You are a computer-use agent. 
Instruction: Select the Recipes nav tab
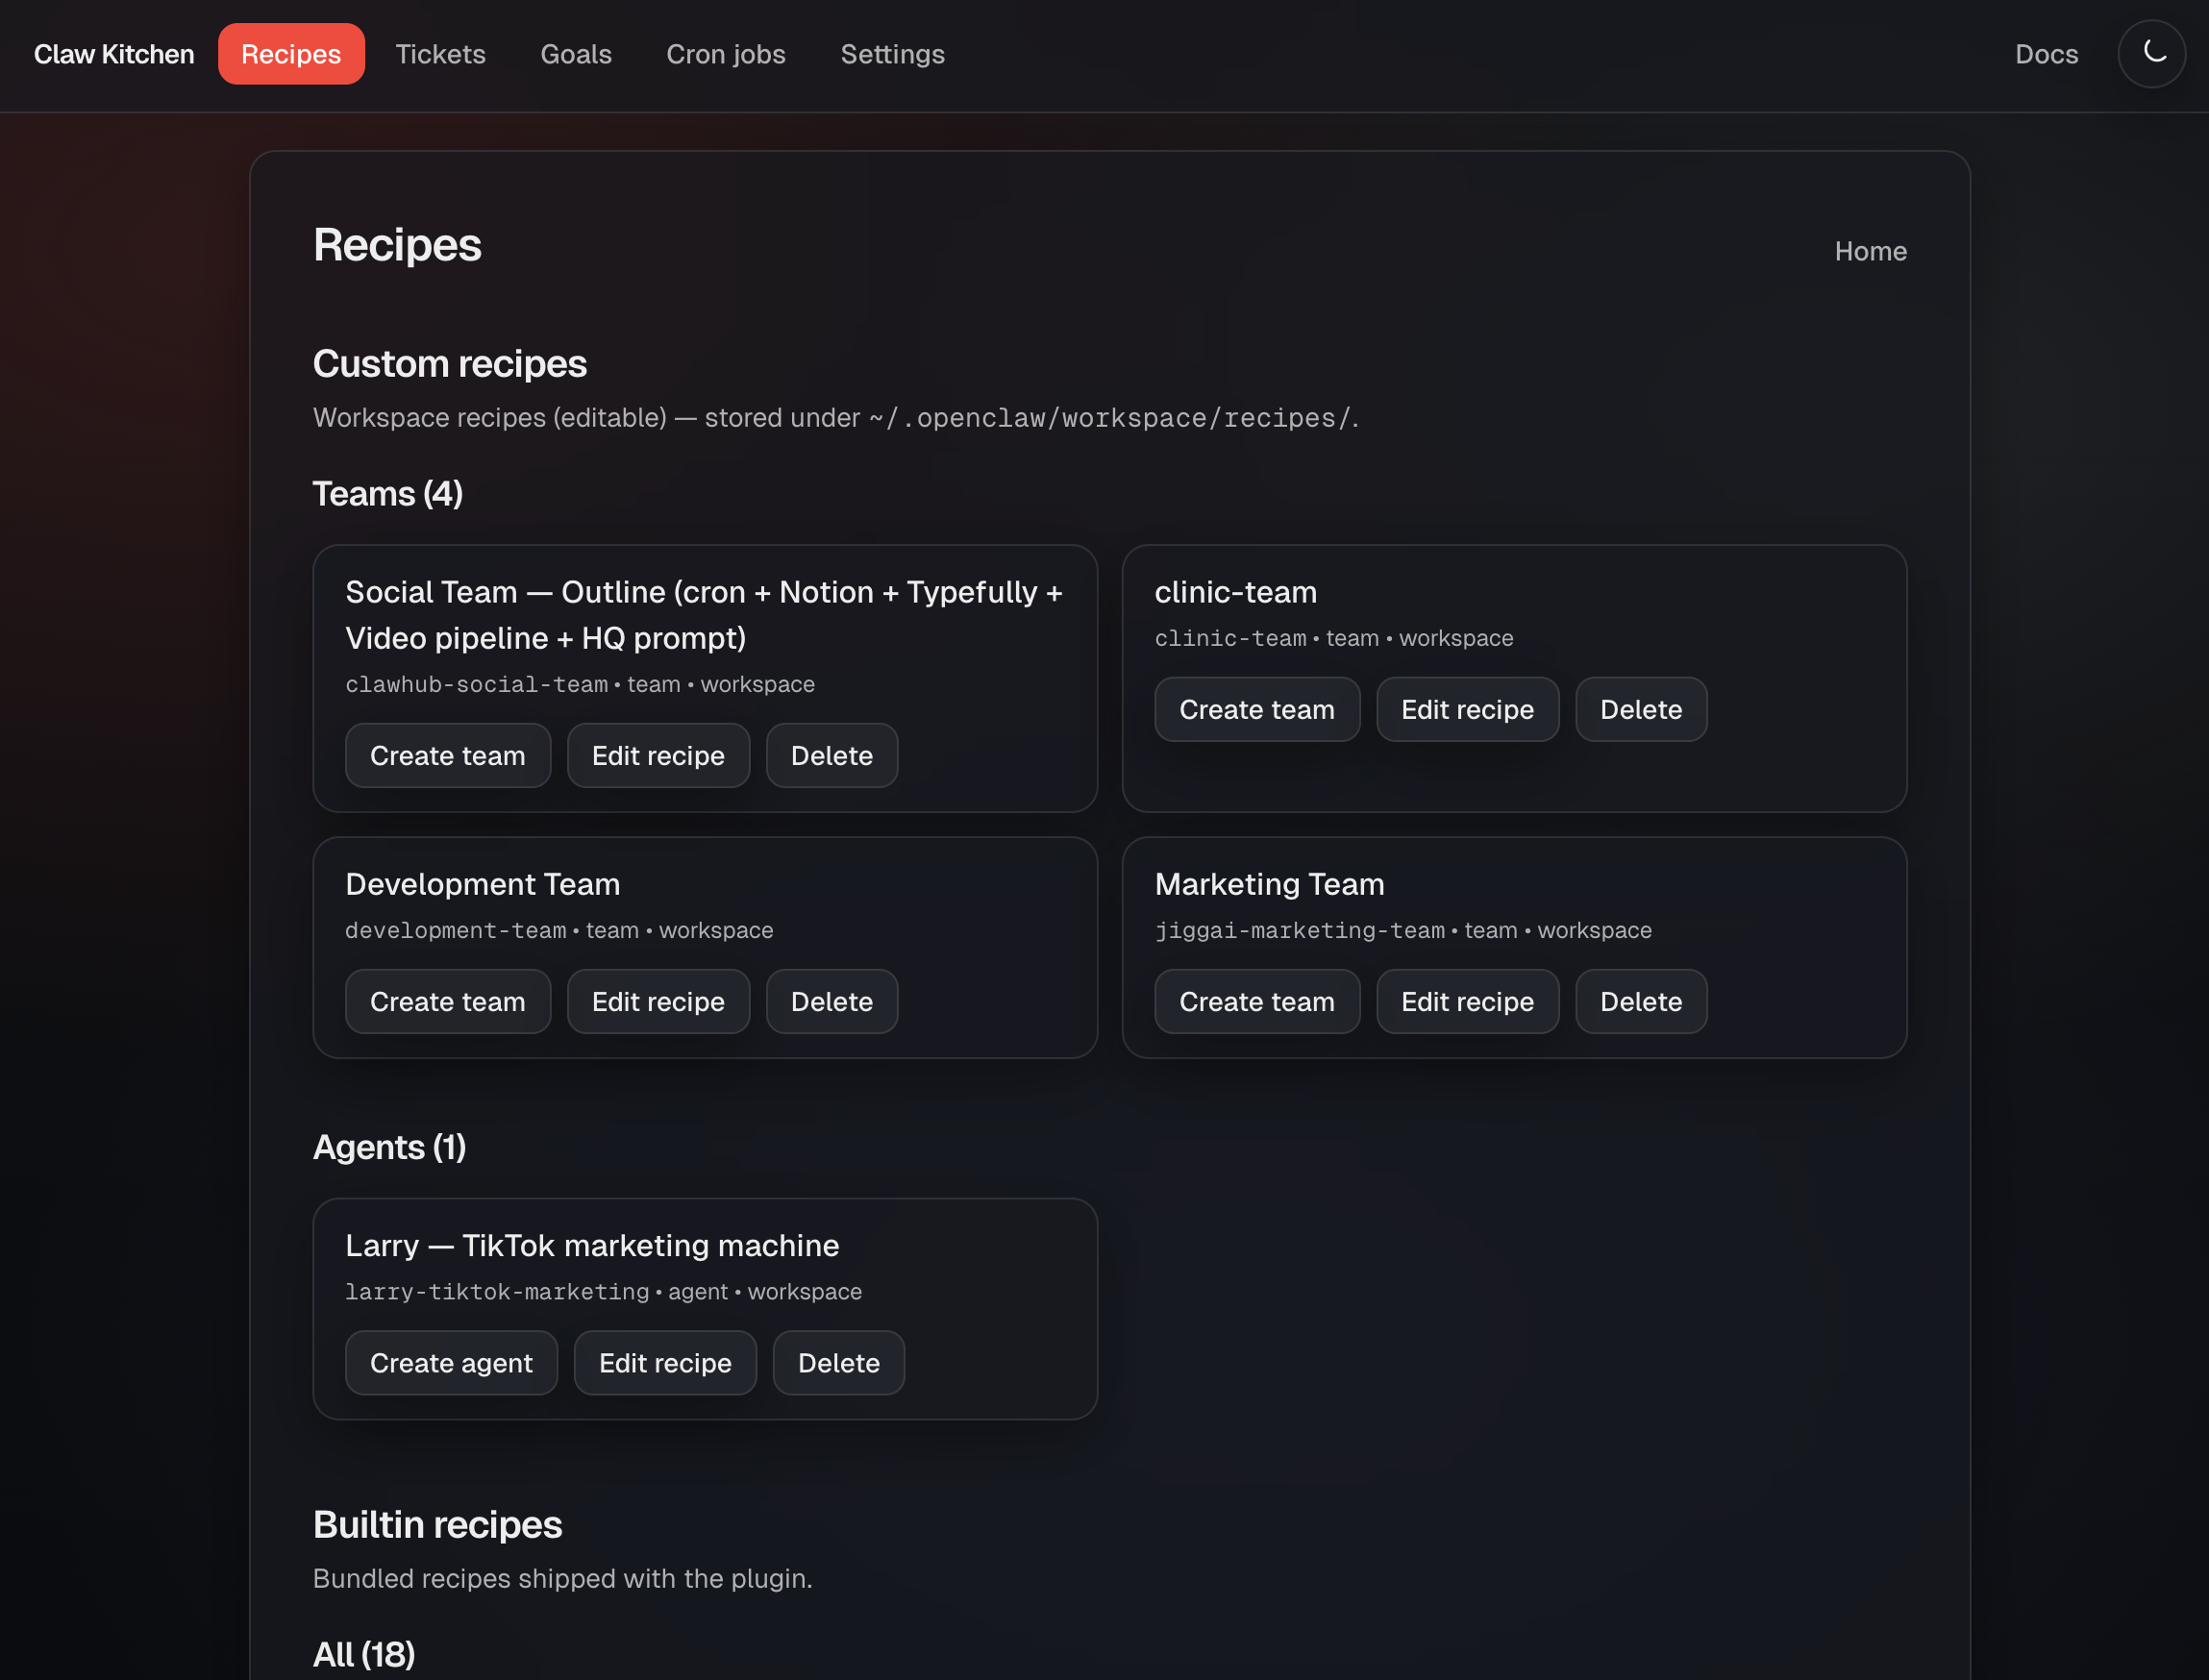[291, 54]
